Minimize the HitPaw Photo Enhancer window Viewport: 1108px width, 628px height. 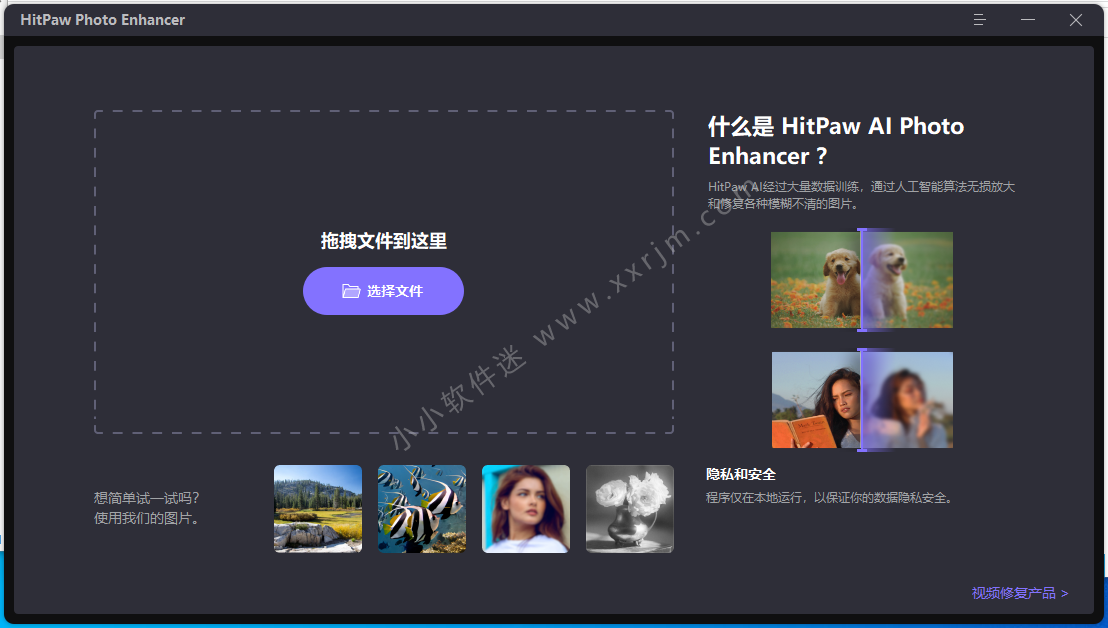pyautogui.click(x=1027, y=20)
